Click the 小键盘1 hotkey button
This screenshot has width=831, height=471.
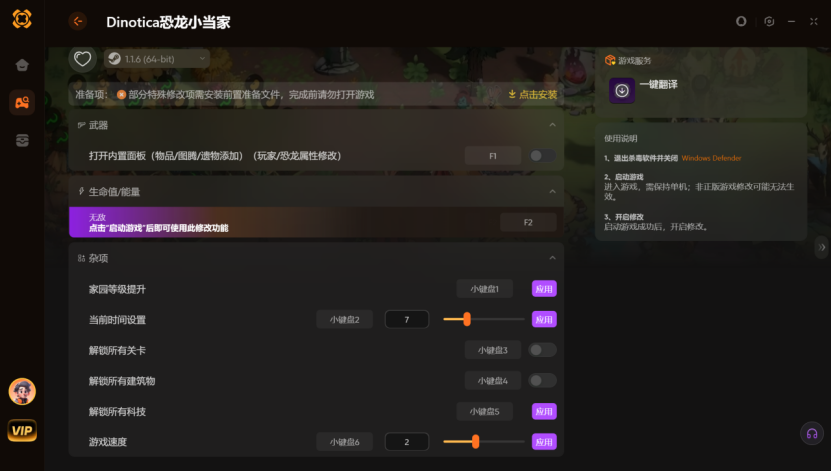pyautogui.click(x=484, y=289)
